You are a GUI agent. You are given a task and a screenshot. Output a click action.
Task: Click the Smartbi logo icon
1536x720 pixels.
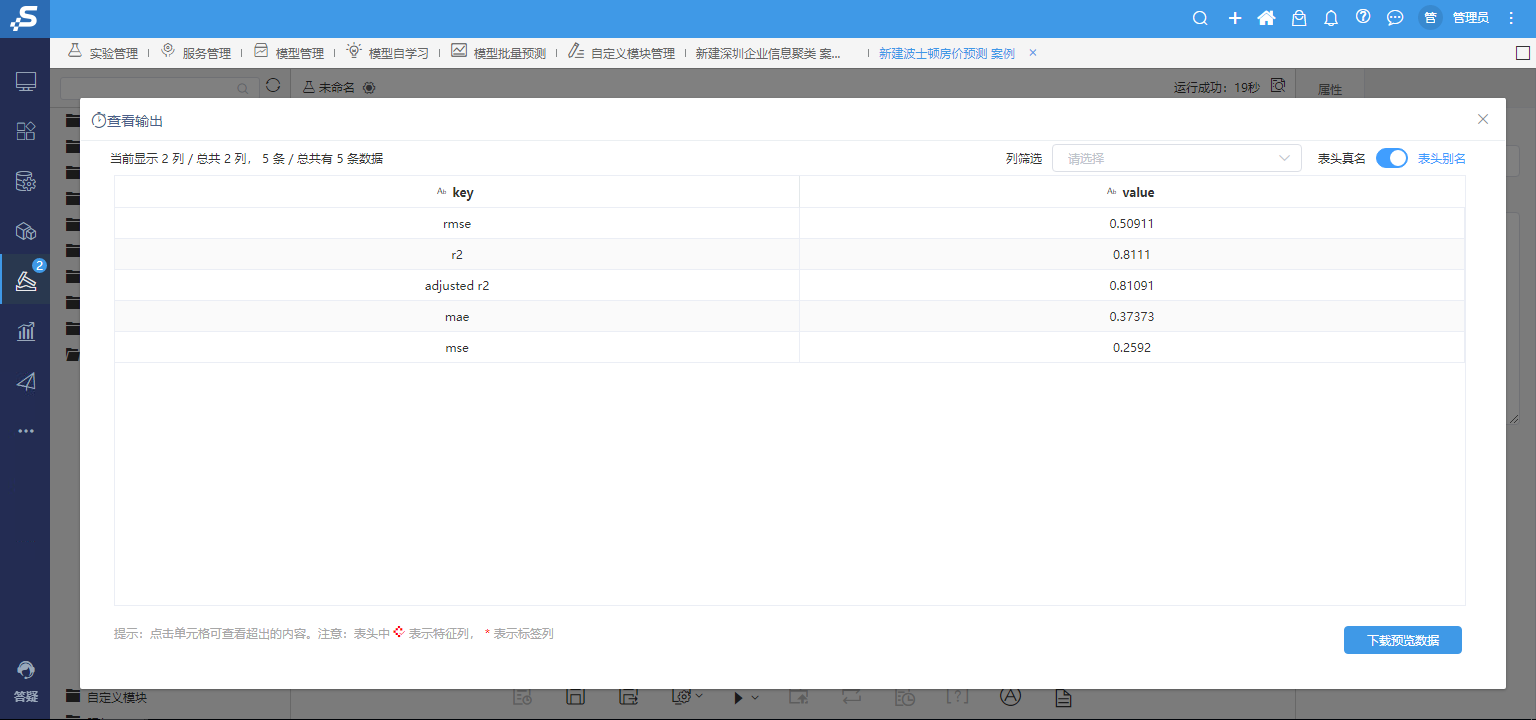[x=24, y=18]
